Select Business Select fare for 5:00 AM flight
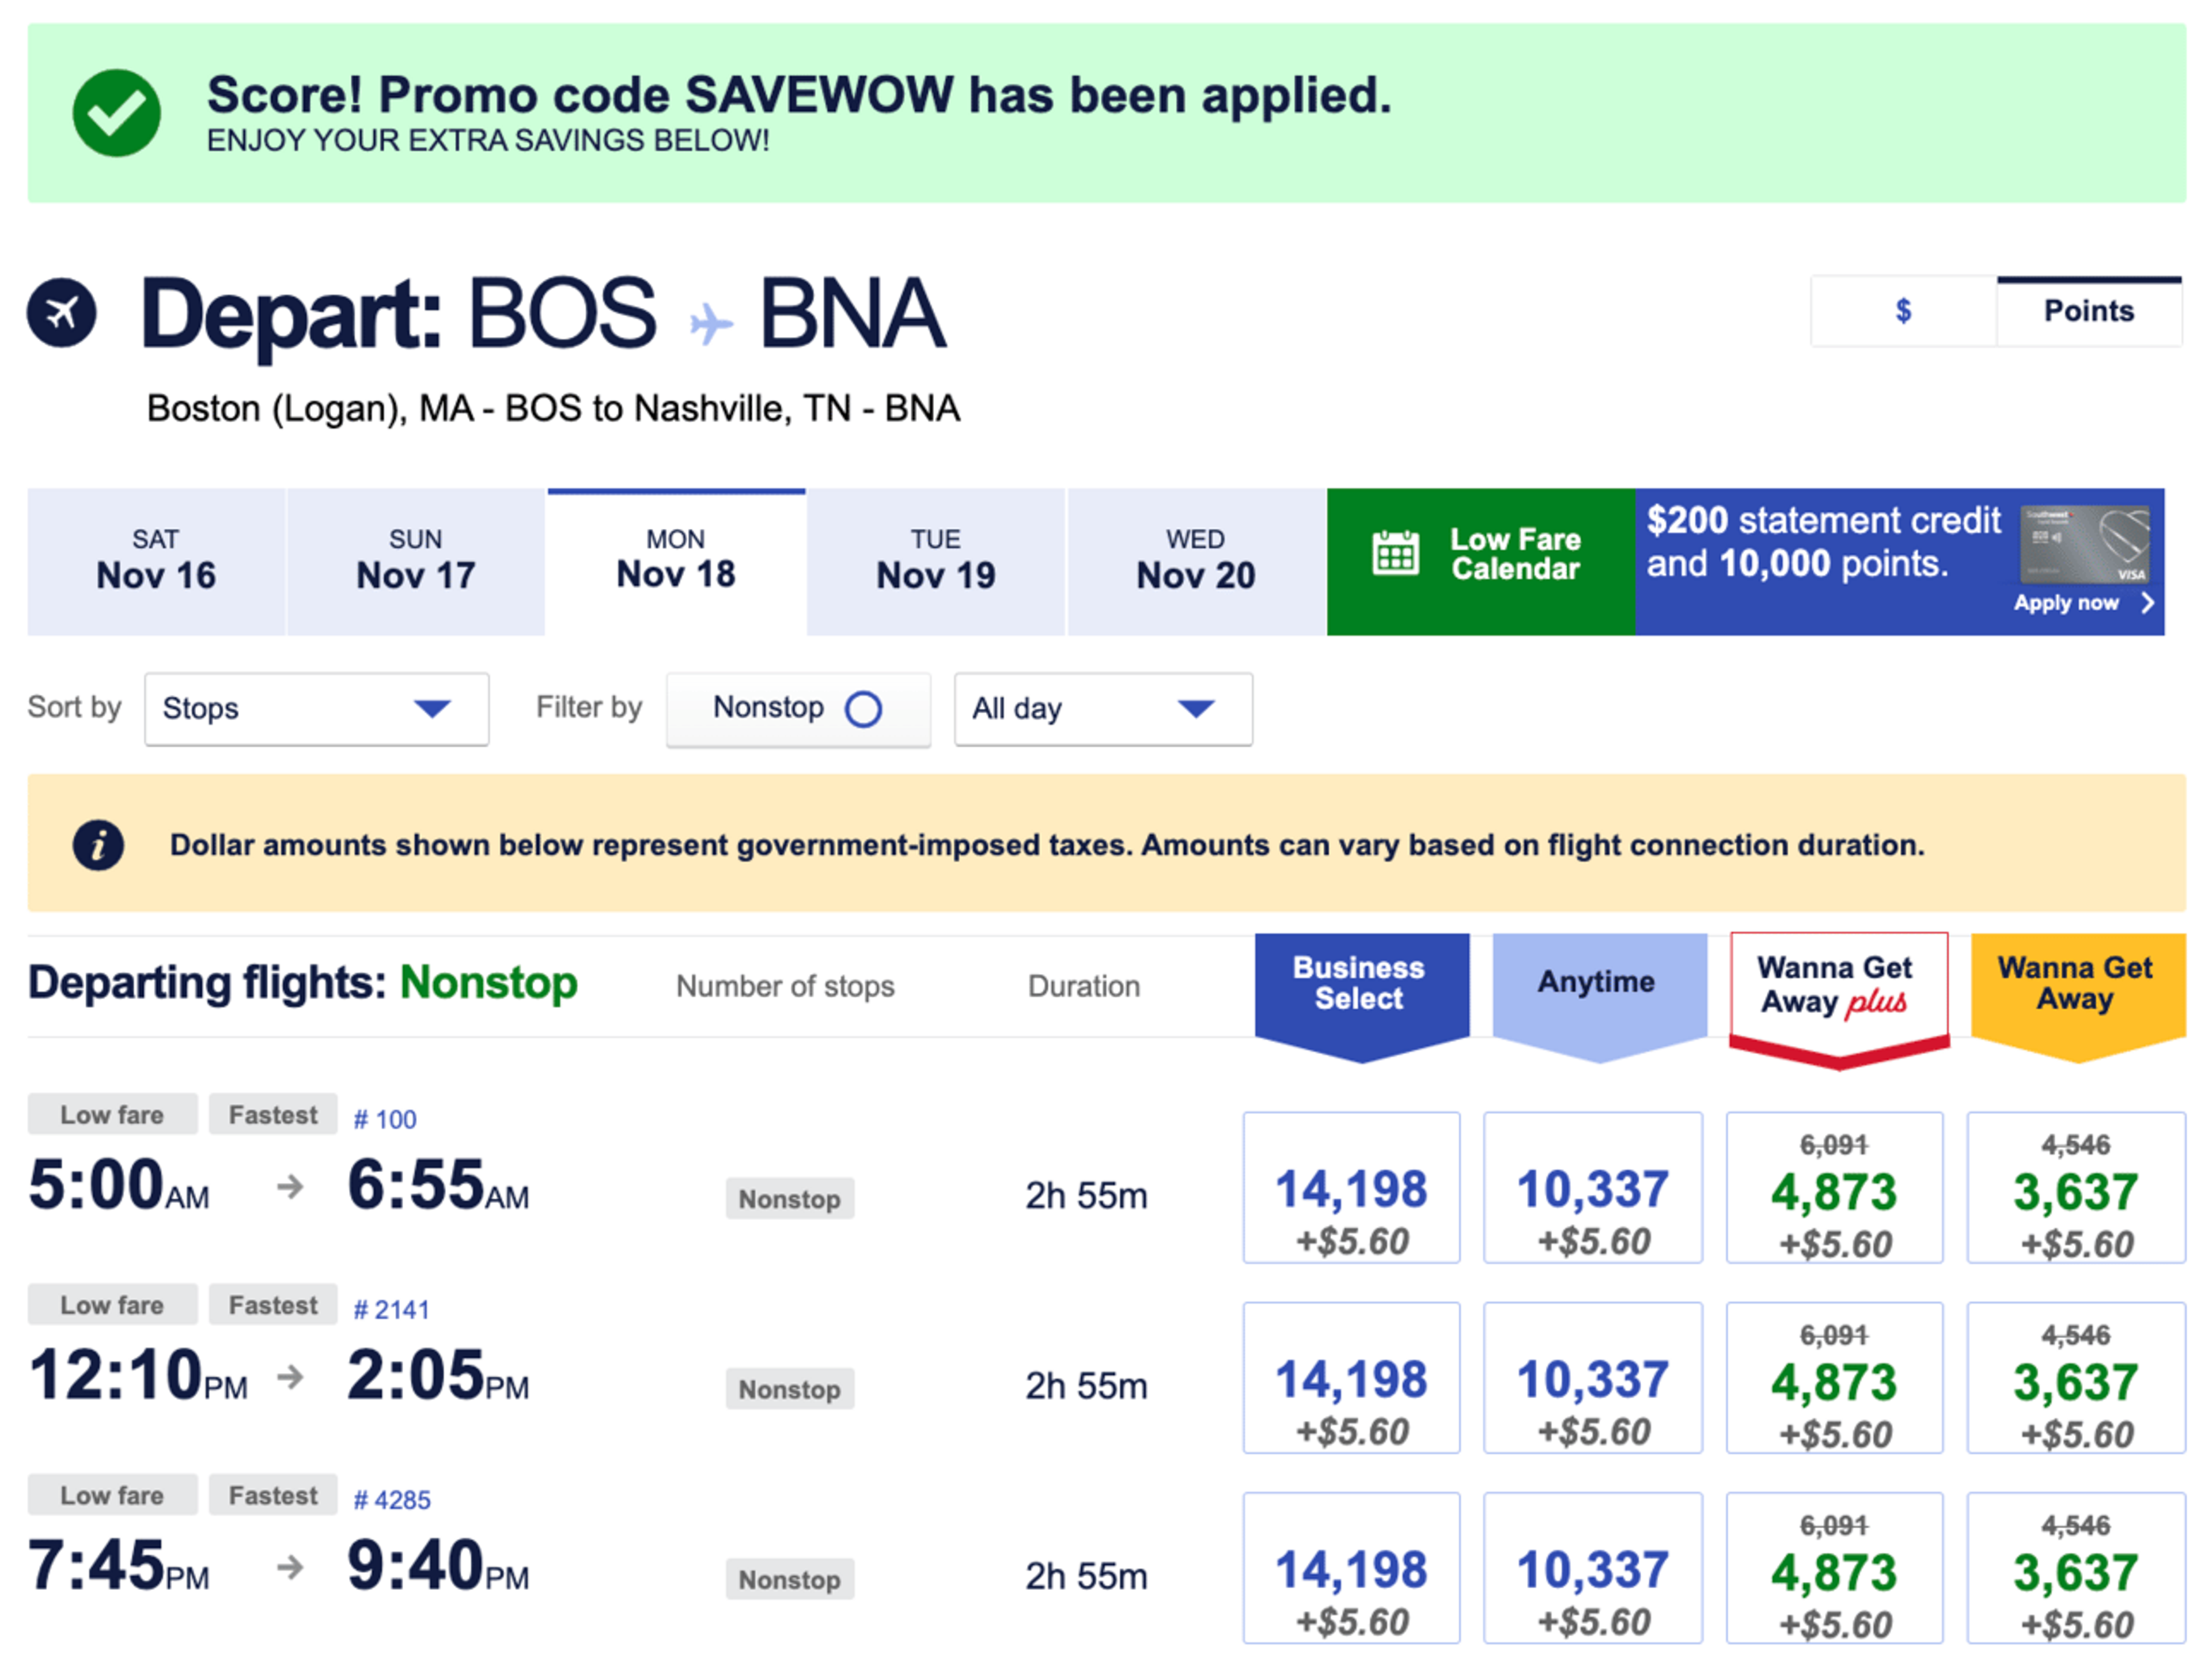2212x1673 pixels. point(1351,1188)
